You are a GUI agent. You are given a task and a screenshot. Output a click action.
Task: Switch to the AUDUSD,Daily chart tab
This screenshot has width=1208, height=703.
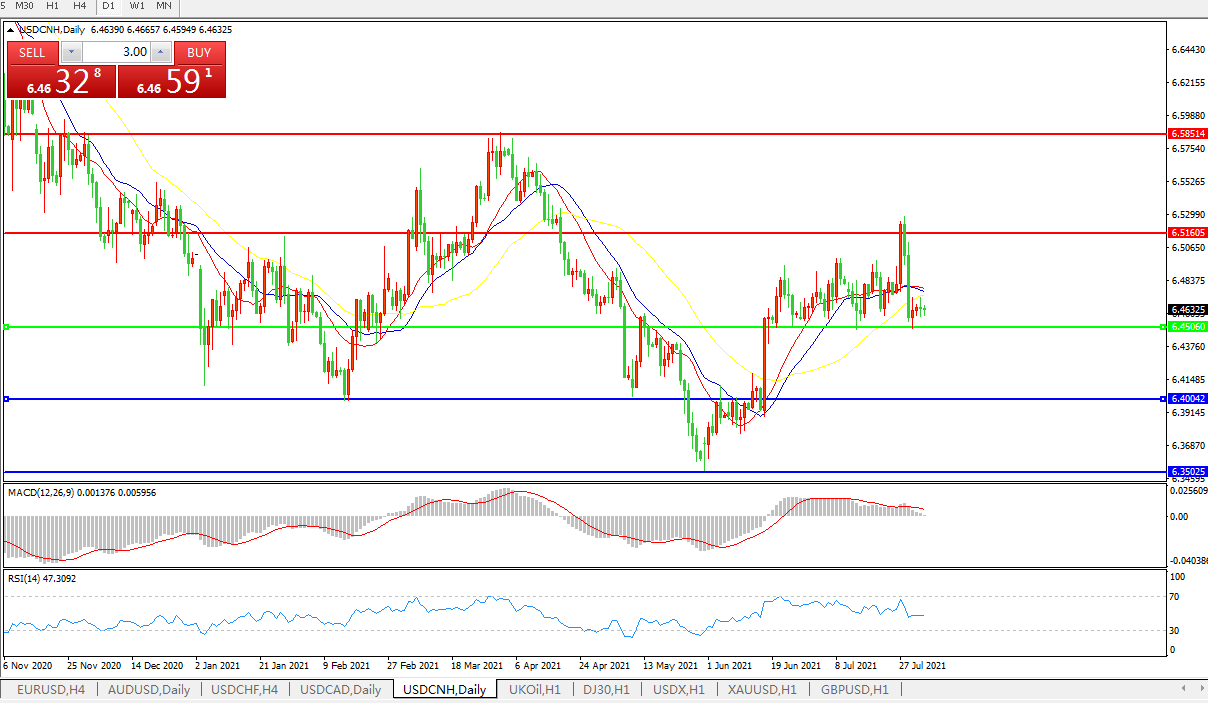coord(149,690)
